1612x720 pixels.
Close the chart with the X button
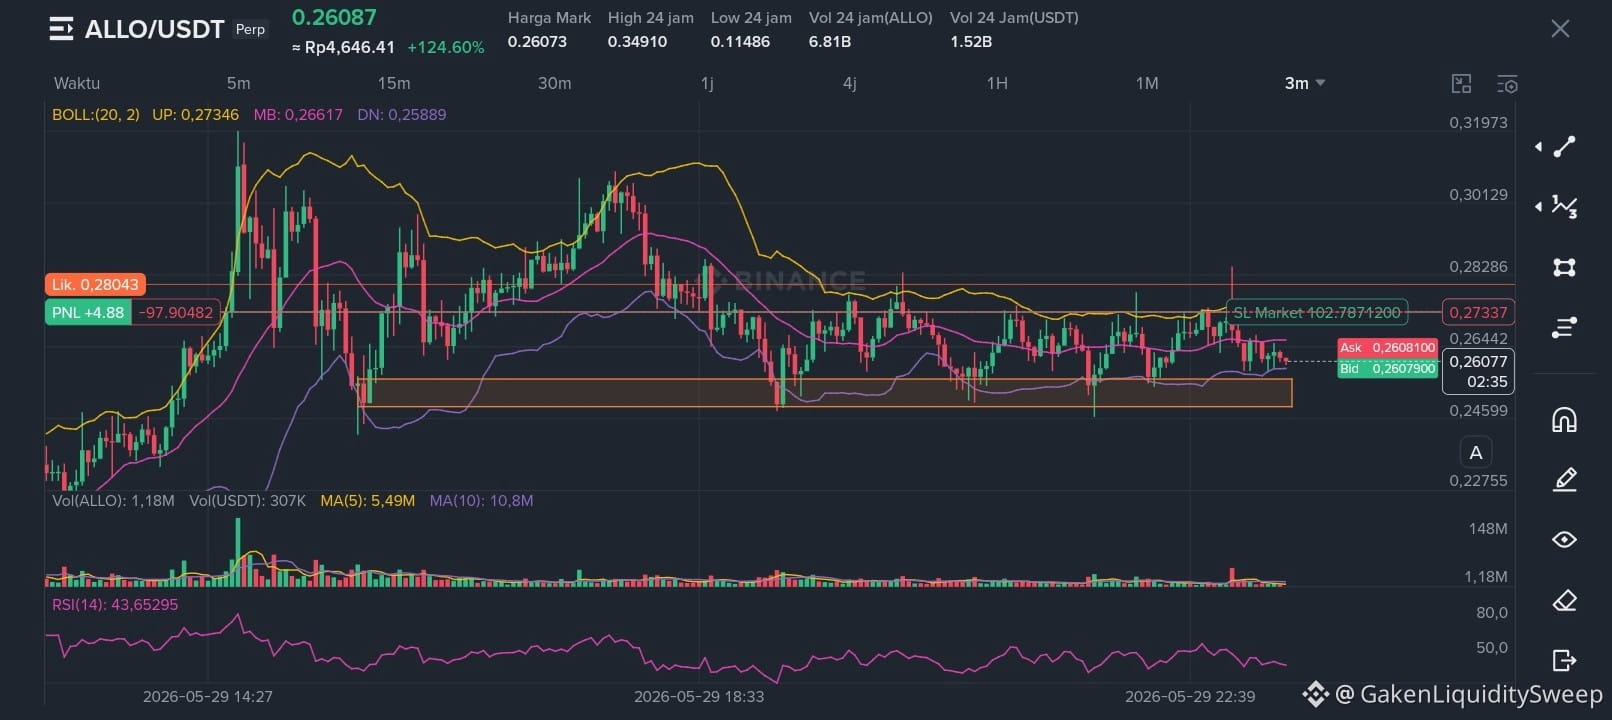(1560, 29)
